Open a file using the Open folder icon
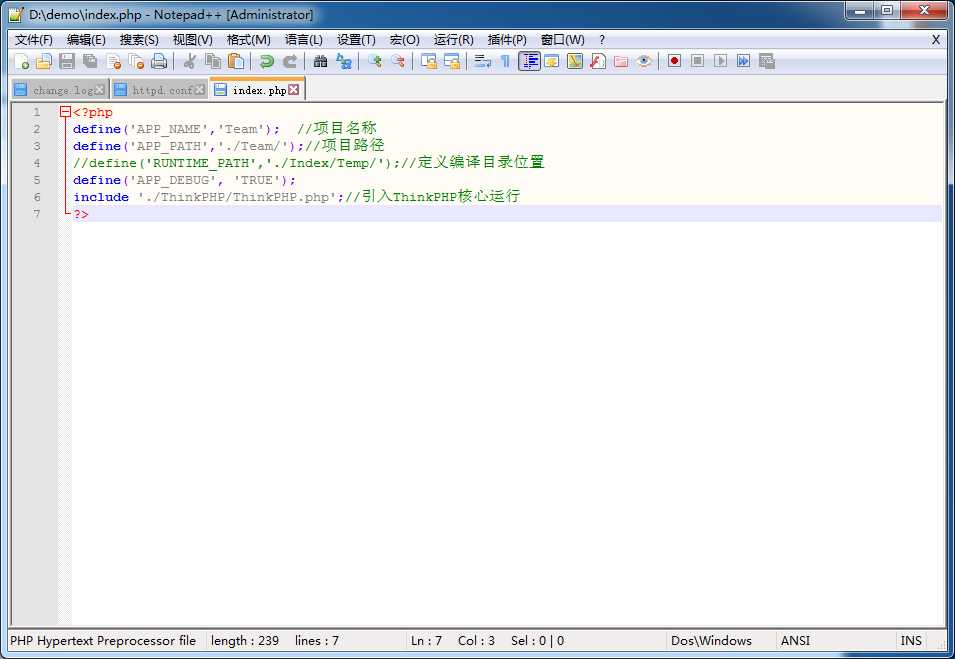 point(44,61)
